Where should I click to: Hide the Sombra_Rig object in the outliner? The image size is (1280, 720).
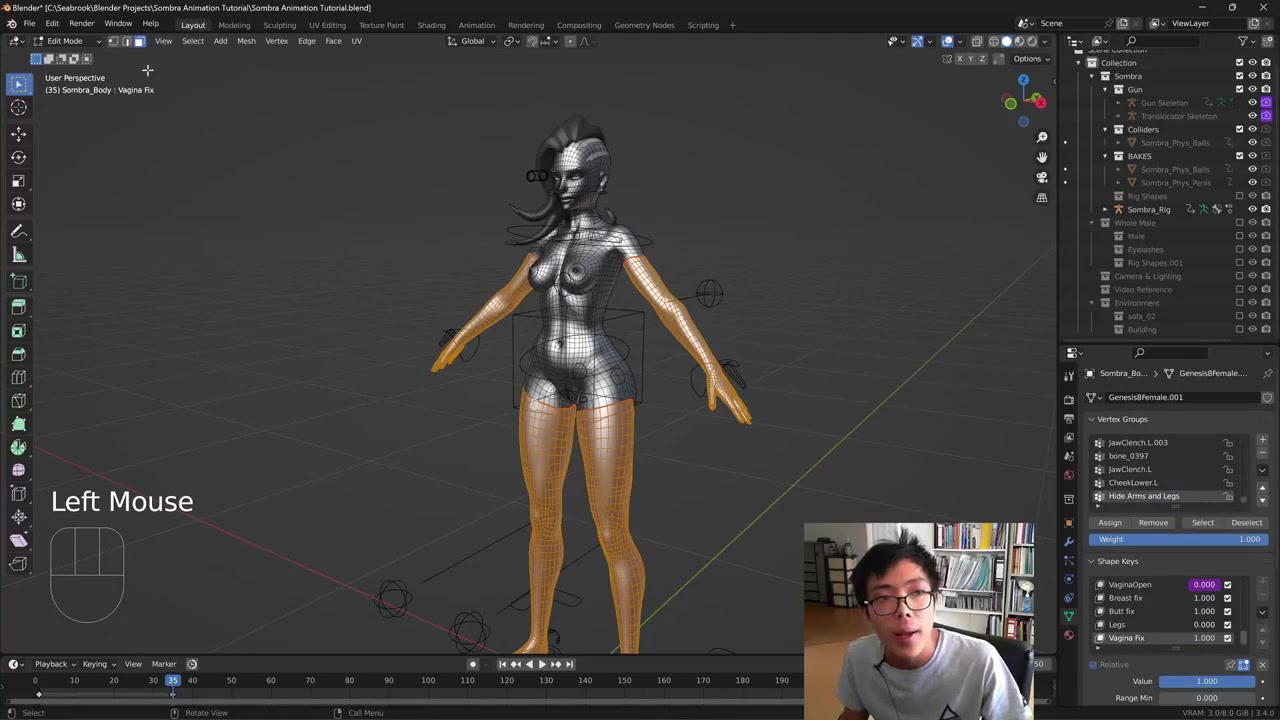point(1252,209)
